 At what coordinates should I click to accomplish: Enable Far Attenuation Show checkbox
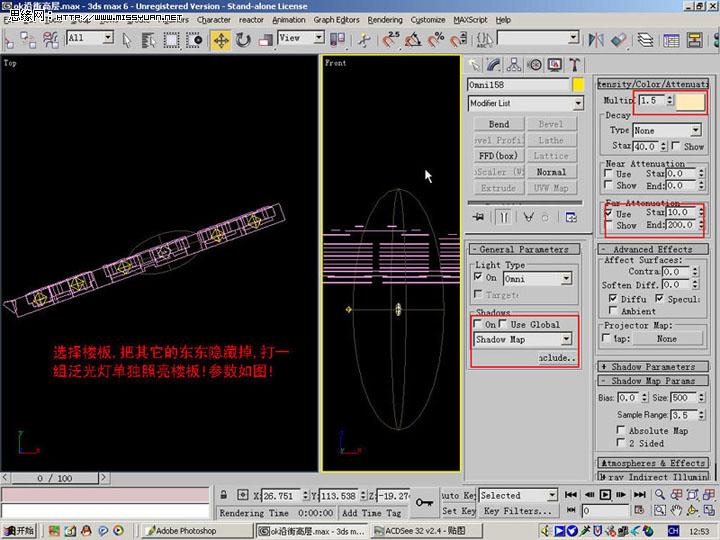tap(609, 225)
